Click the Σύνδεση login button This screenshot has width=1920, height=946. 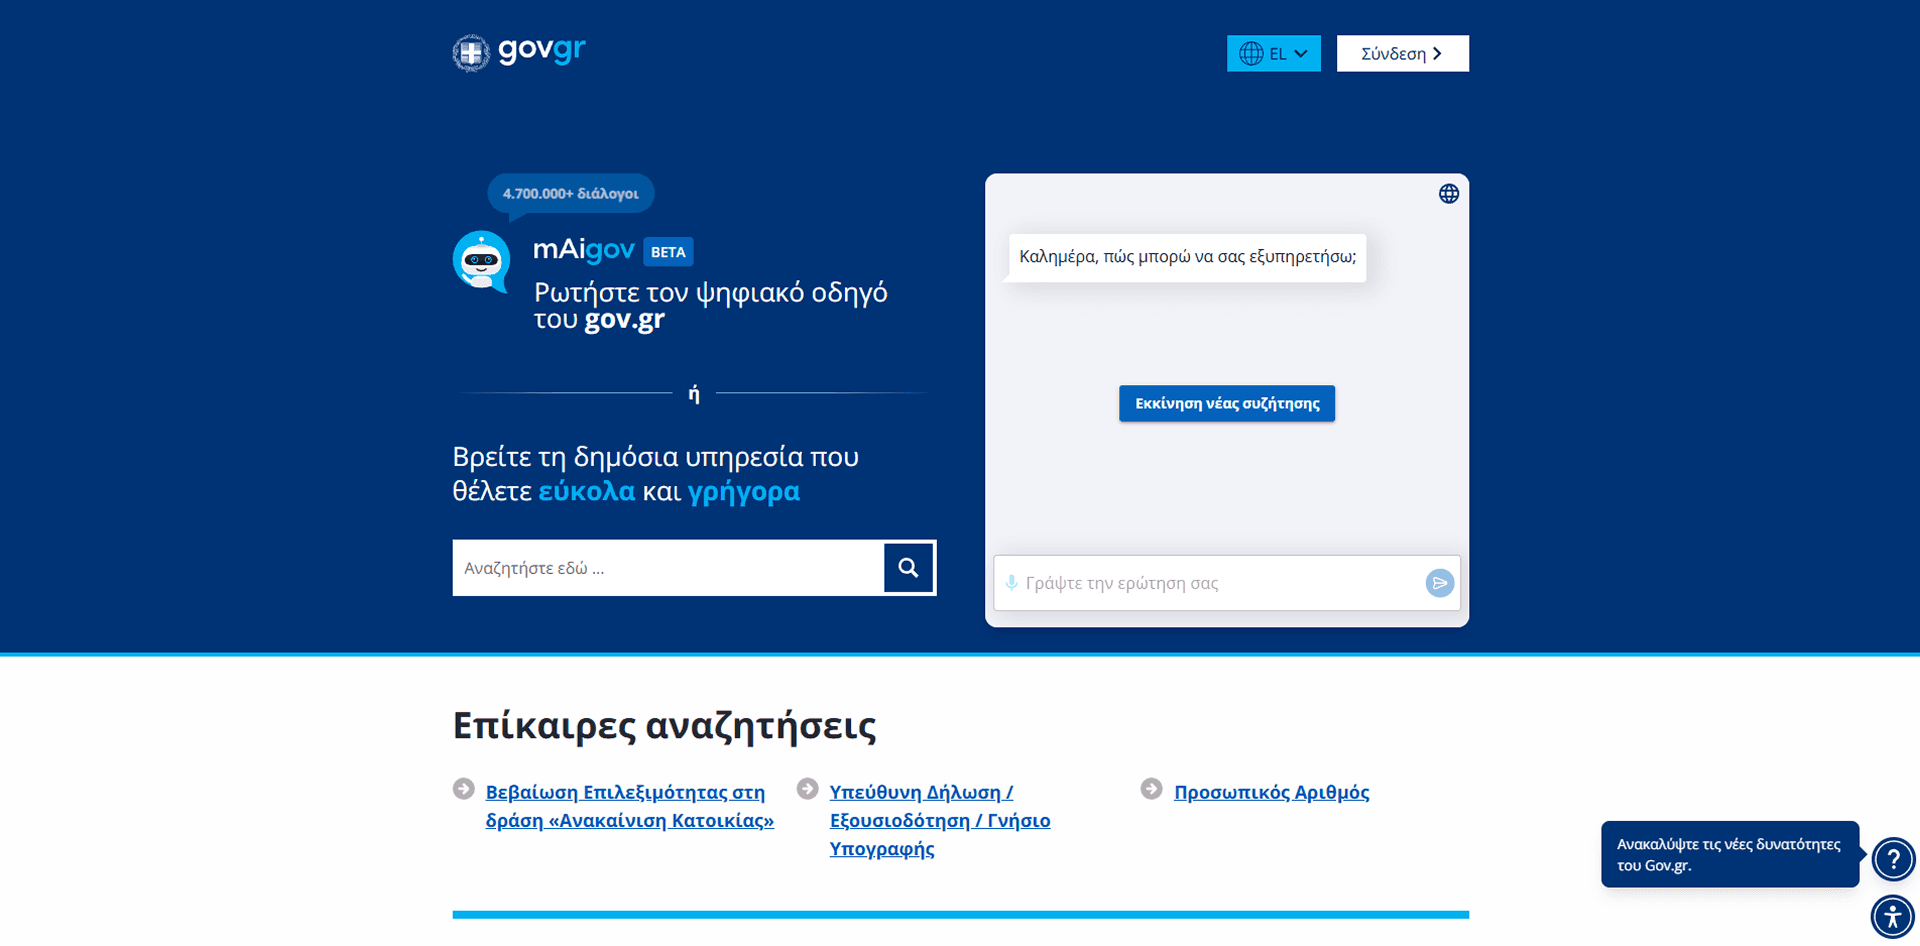1402,54
